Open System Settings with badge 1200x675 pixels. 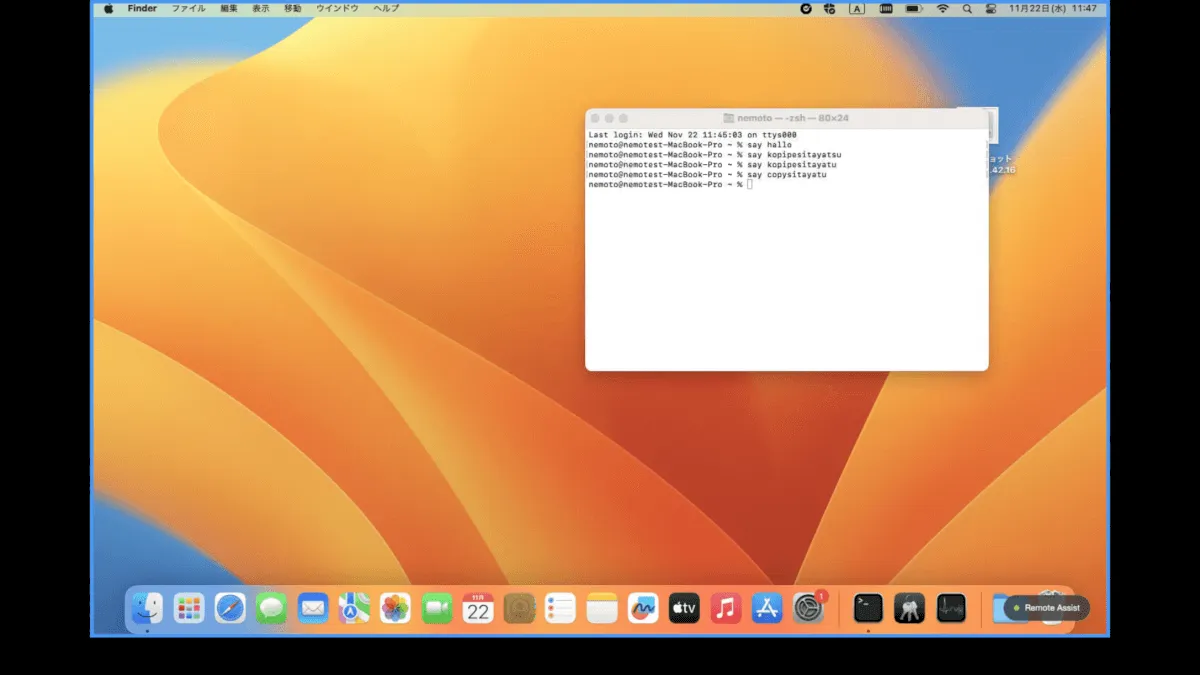tap(808, 607)
